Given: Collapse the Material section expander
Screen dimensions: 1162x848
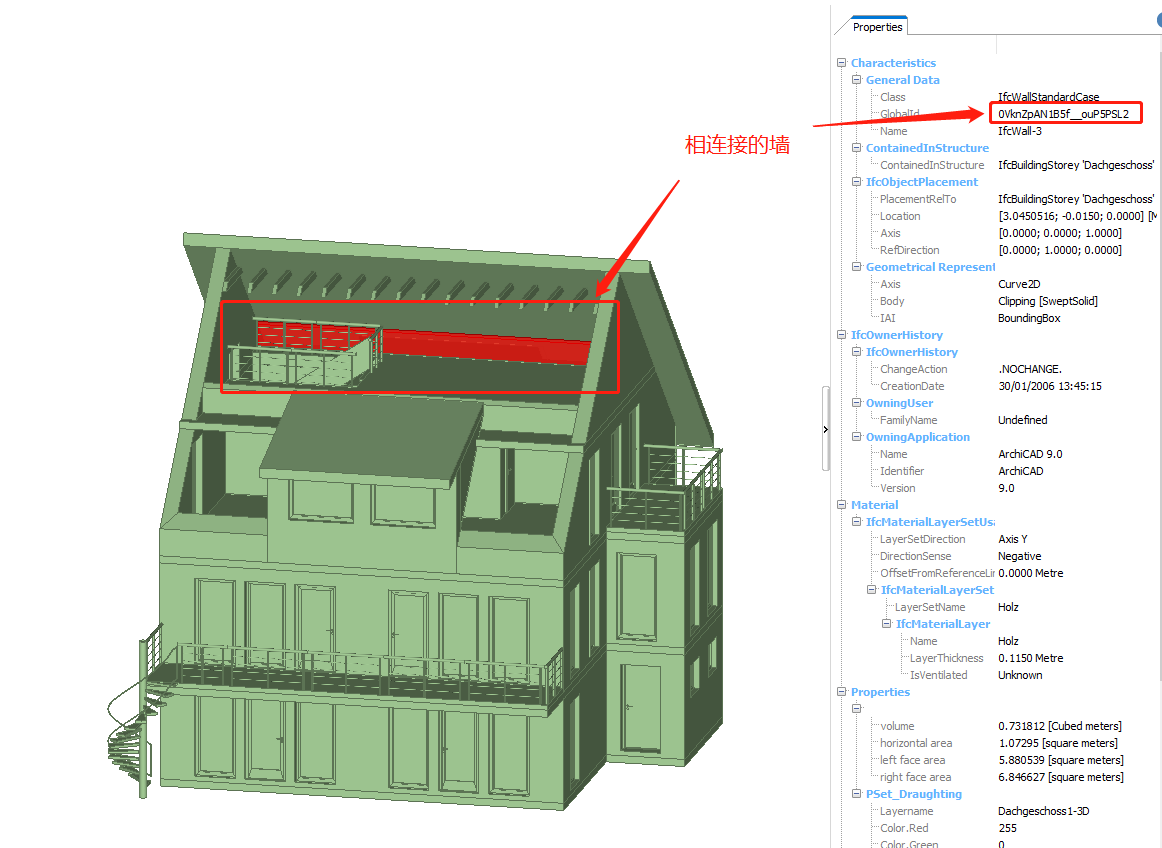Looking at the screenshot, I should click(x=842, y=505).
